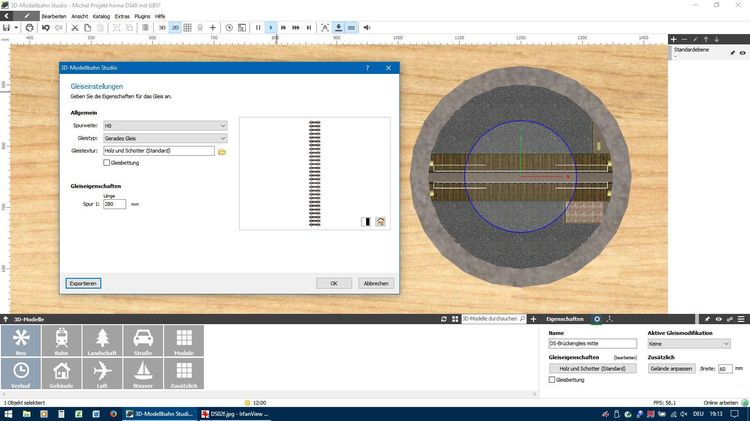Open the Extras menu

tap(122, 16)
